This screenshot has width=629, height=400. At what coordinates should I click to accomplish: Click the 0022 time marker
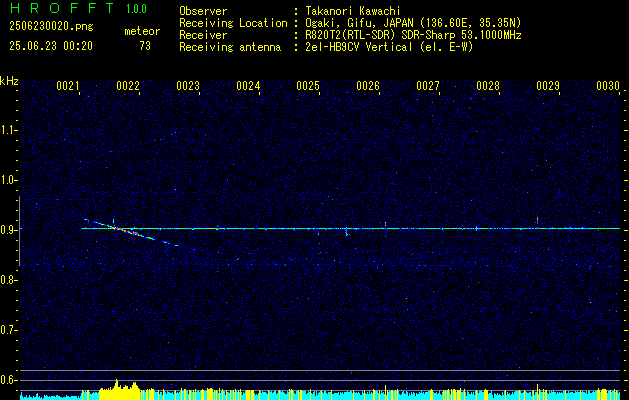128,86
